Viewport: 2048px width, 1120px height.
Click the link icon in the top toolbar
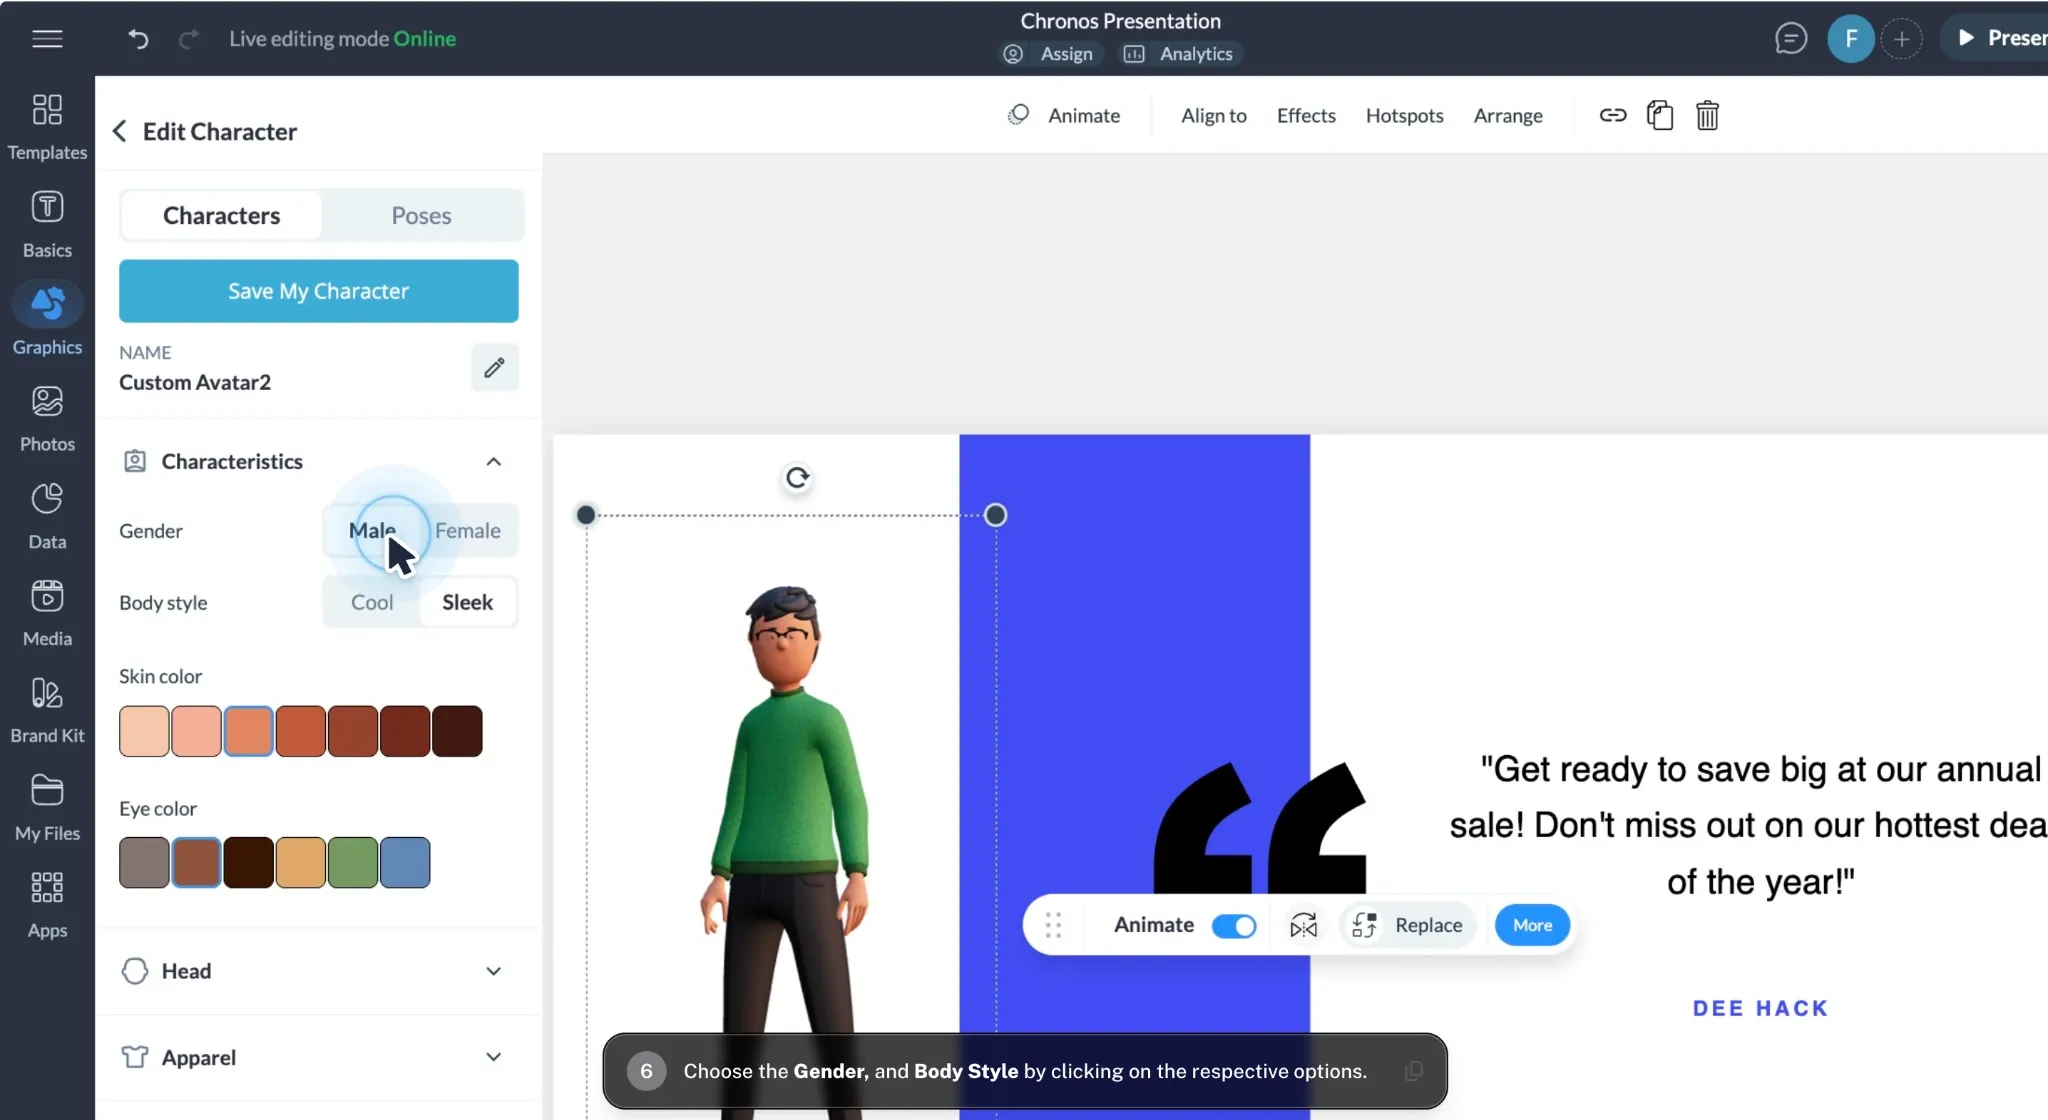pos(1612,115)
